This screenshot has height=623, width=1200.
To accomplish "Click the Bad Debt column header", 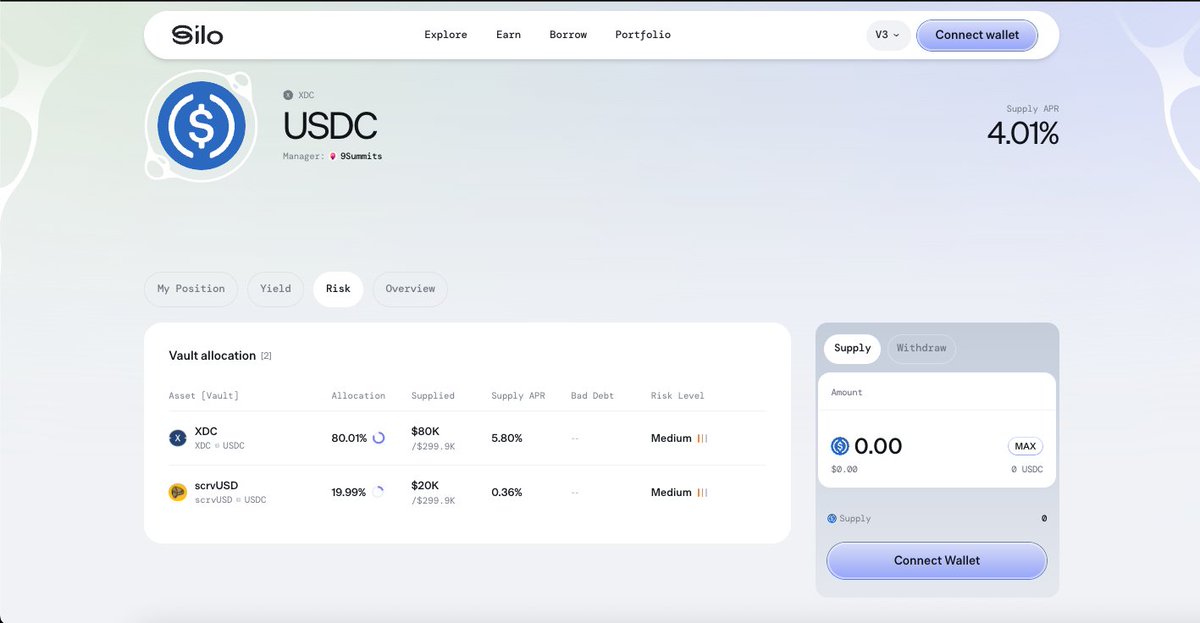I will coord(592,396).
